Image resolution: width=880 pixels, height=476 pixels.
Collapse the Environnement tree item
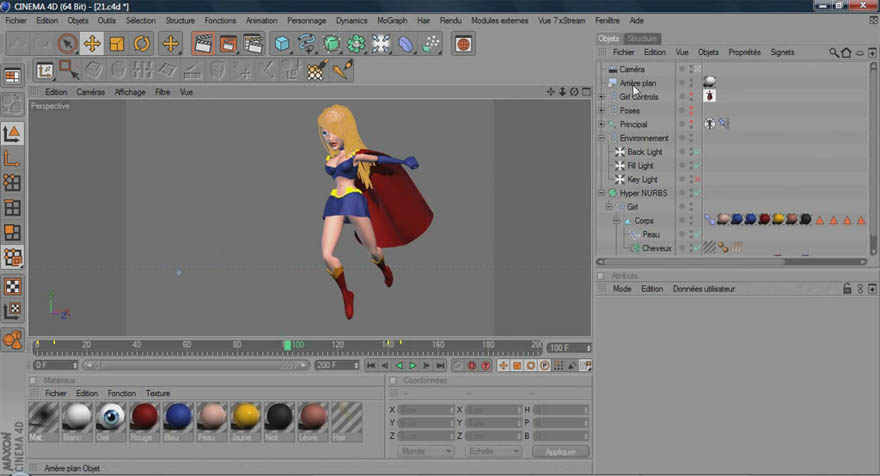click(x=602, y=138)
